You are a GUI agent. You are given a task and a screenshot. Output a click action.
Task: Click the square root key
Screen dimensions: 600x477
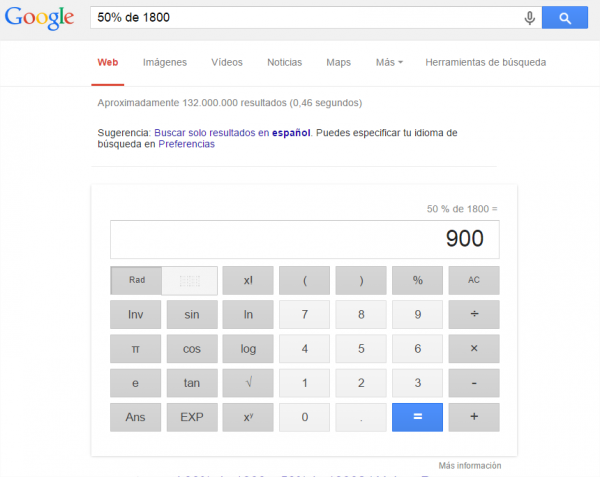pos(248,383)
